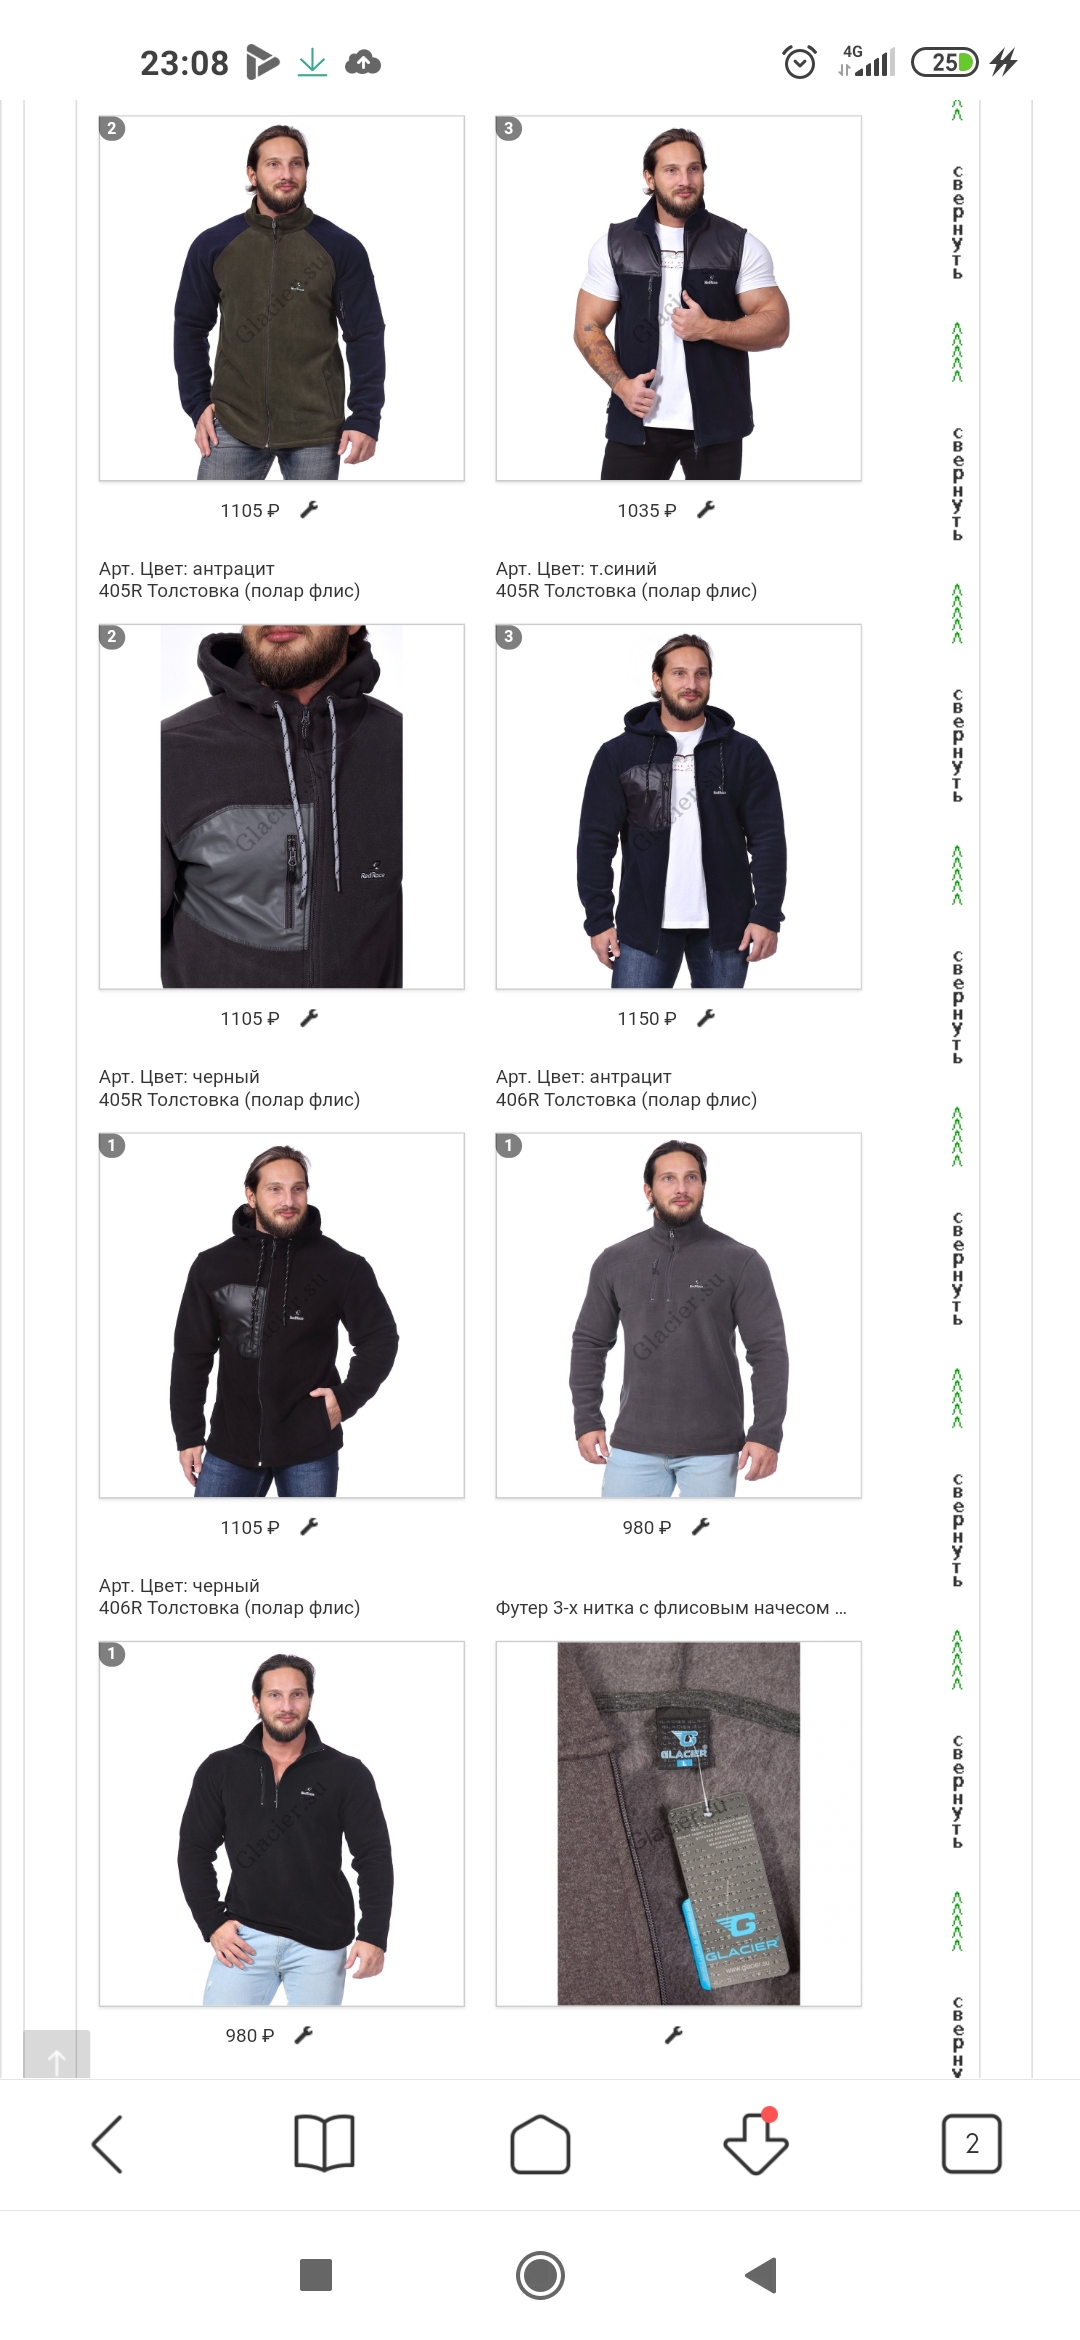Collapse panel via topmost свернуть label
Screen dimensions: 1080x2340
tap(958, 222)
